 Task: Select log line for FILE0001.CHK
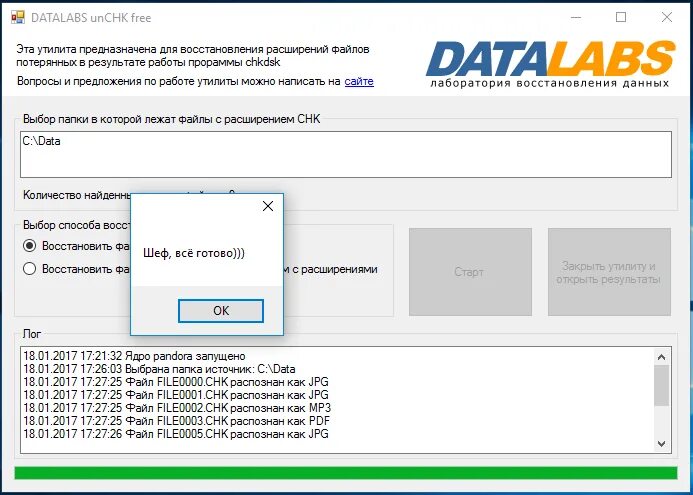(x=176, y=395)
